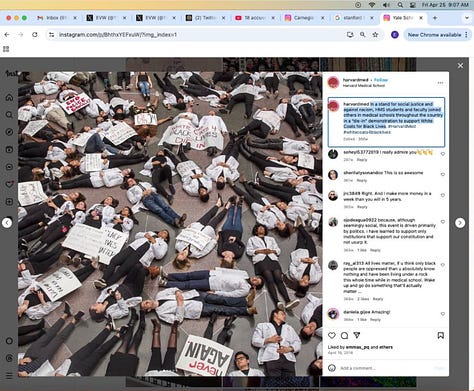This screenshot has width=474, height=391.
Task: Close the post overlay with X
Action: tap(460, 66)
